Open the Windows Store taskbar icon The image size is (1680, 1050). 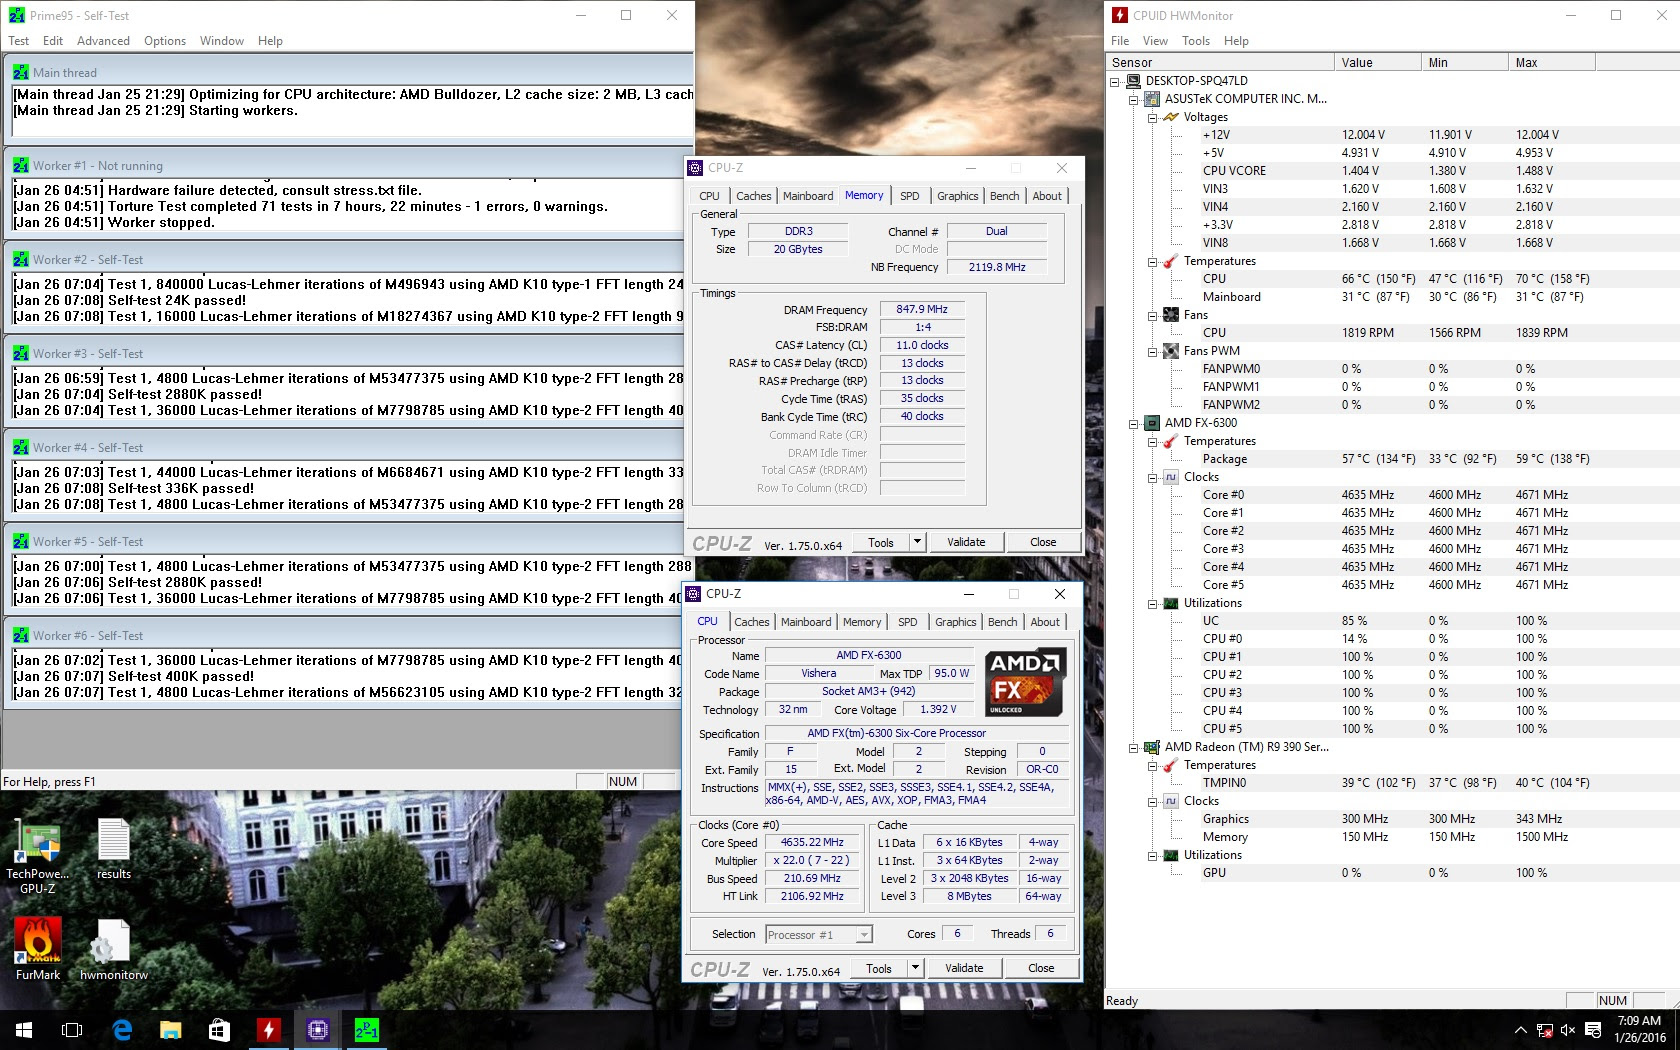220,1030
